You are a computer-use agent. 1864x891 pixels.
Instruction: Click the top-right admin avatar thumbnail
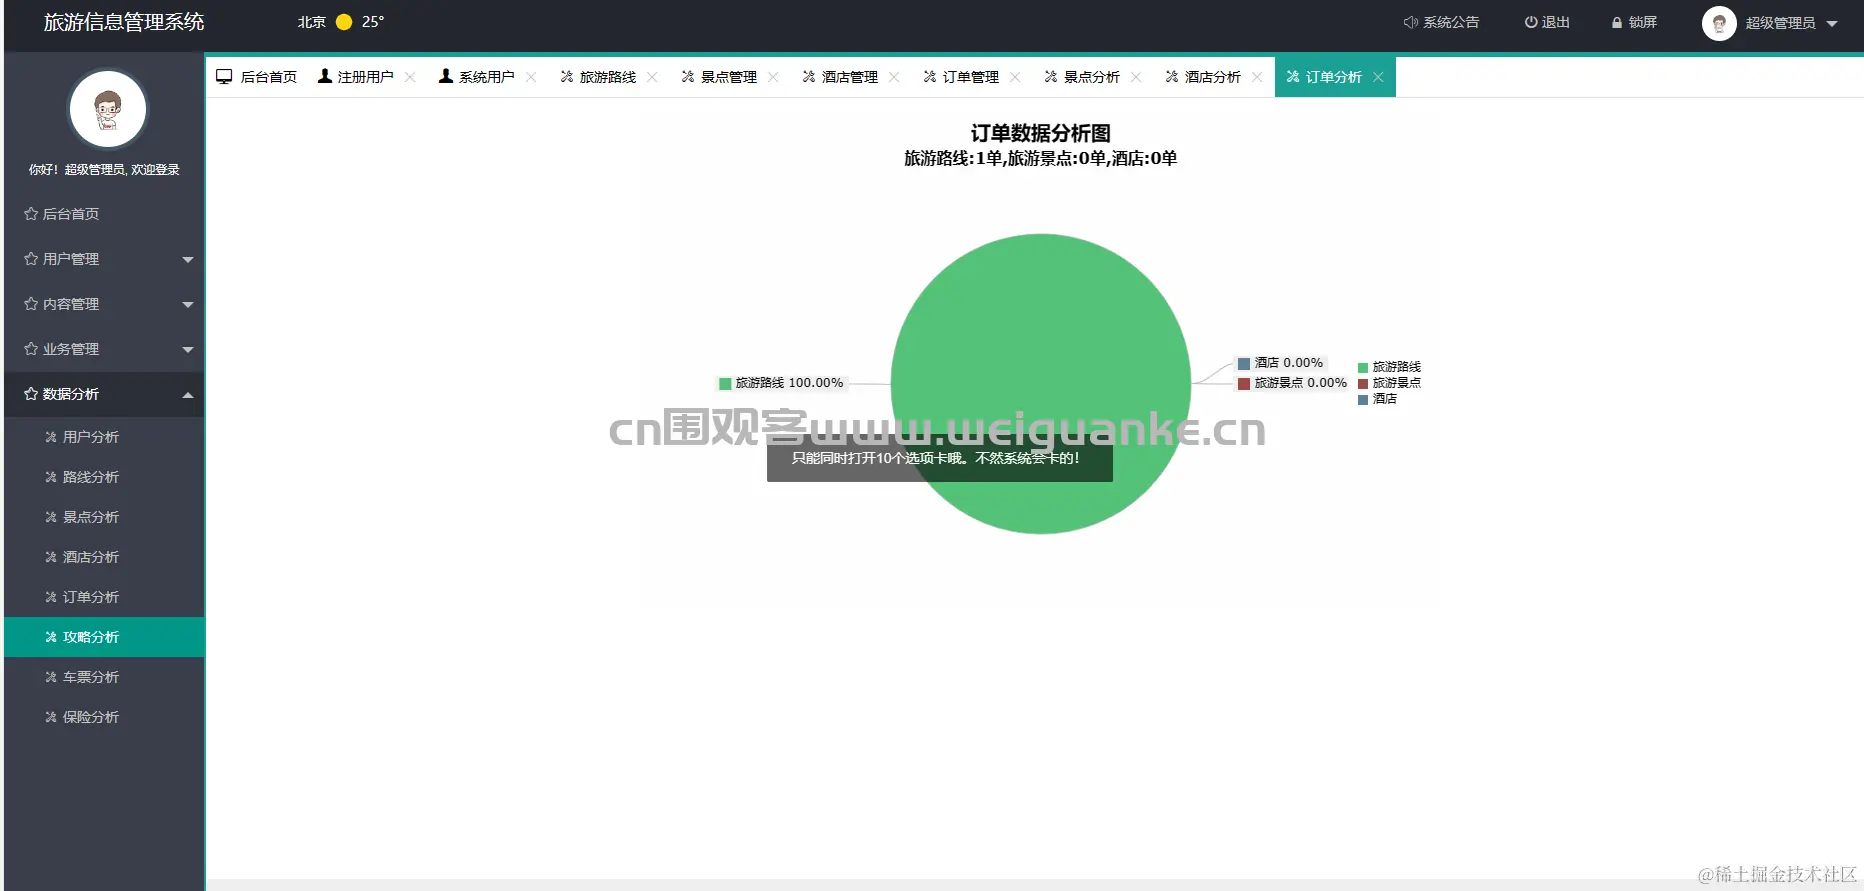(x=1719, y=23)
